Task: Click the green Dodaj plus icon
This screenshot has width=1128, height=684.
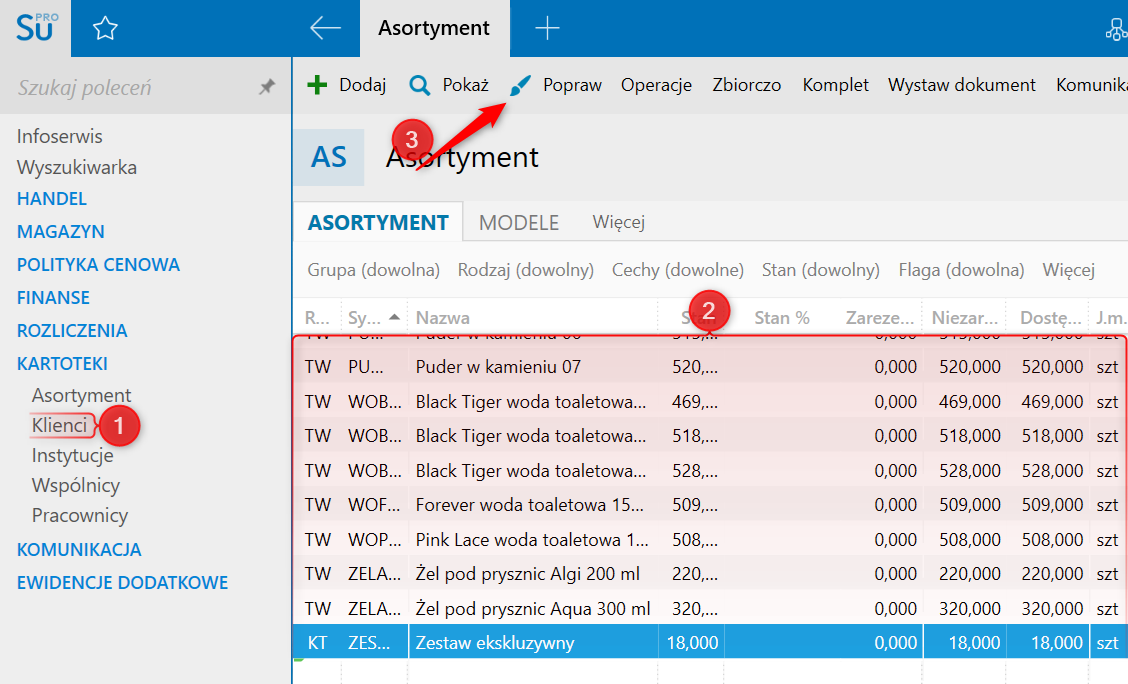Action: tap(317, 85)
